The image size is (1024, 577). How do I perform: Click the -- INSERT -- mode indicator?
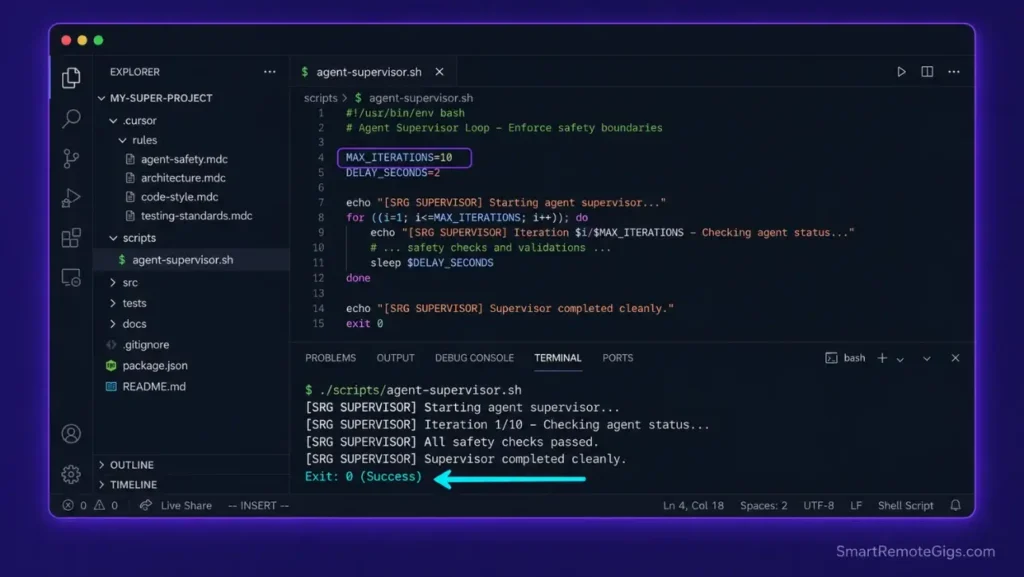[x=258, y=505]
